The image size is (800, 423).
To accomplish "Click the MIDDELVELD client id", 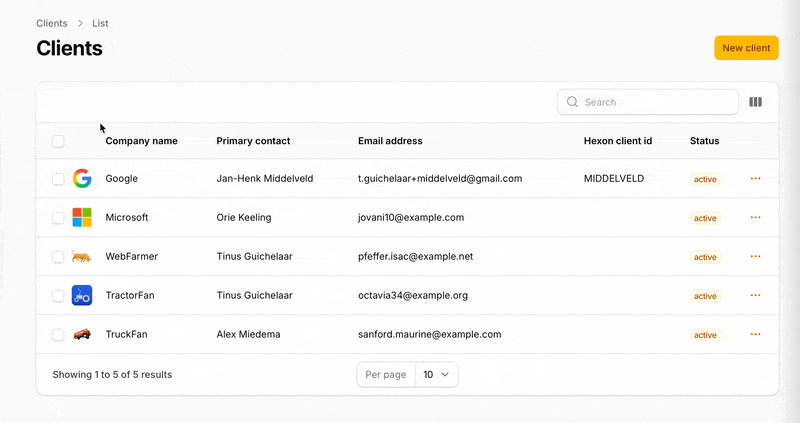I will pos(614,179).
